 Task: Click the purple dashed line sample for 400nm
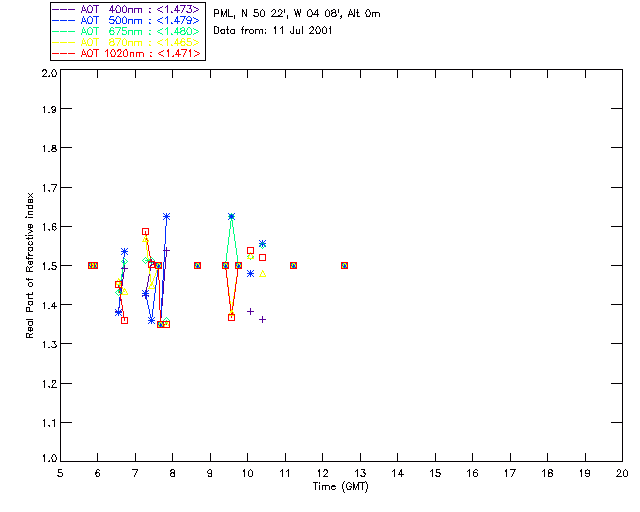[x=64, y=9]
